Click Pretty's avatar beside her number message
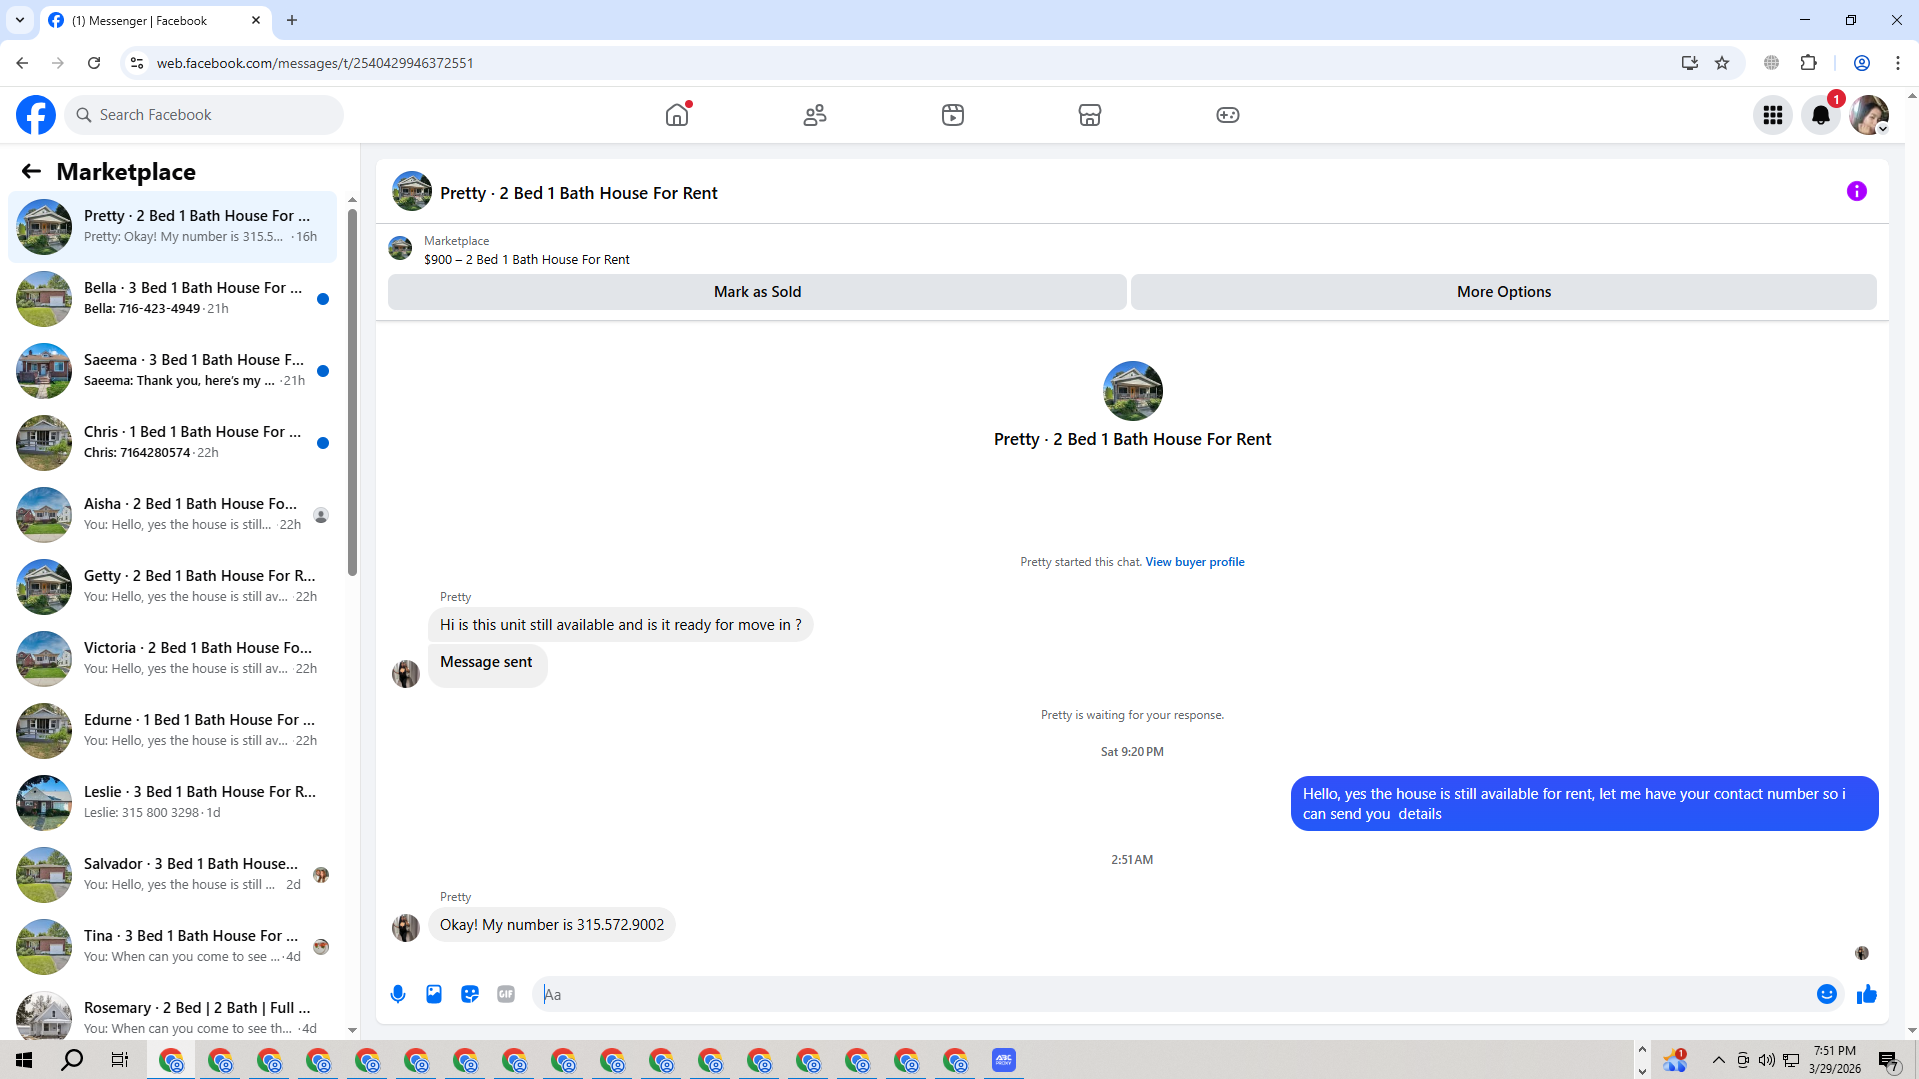This screenshot has width=1919, height=1079. point(406,927)
